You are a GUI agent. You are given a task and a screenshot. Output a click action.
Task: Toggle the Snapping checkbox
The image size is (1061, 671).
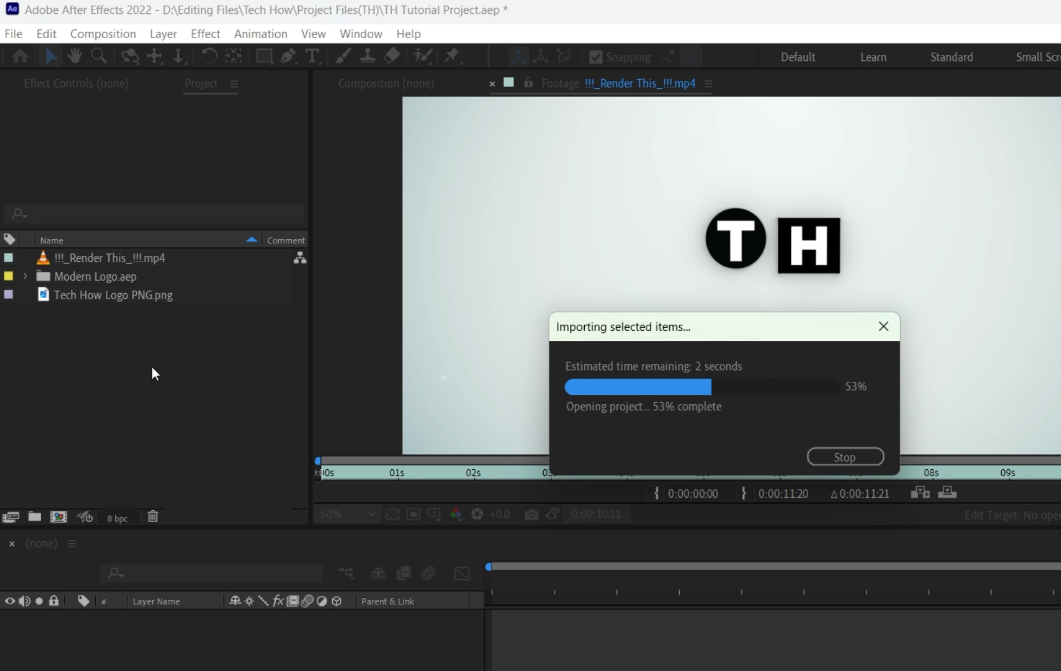tap(596, 57)
